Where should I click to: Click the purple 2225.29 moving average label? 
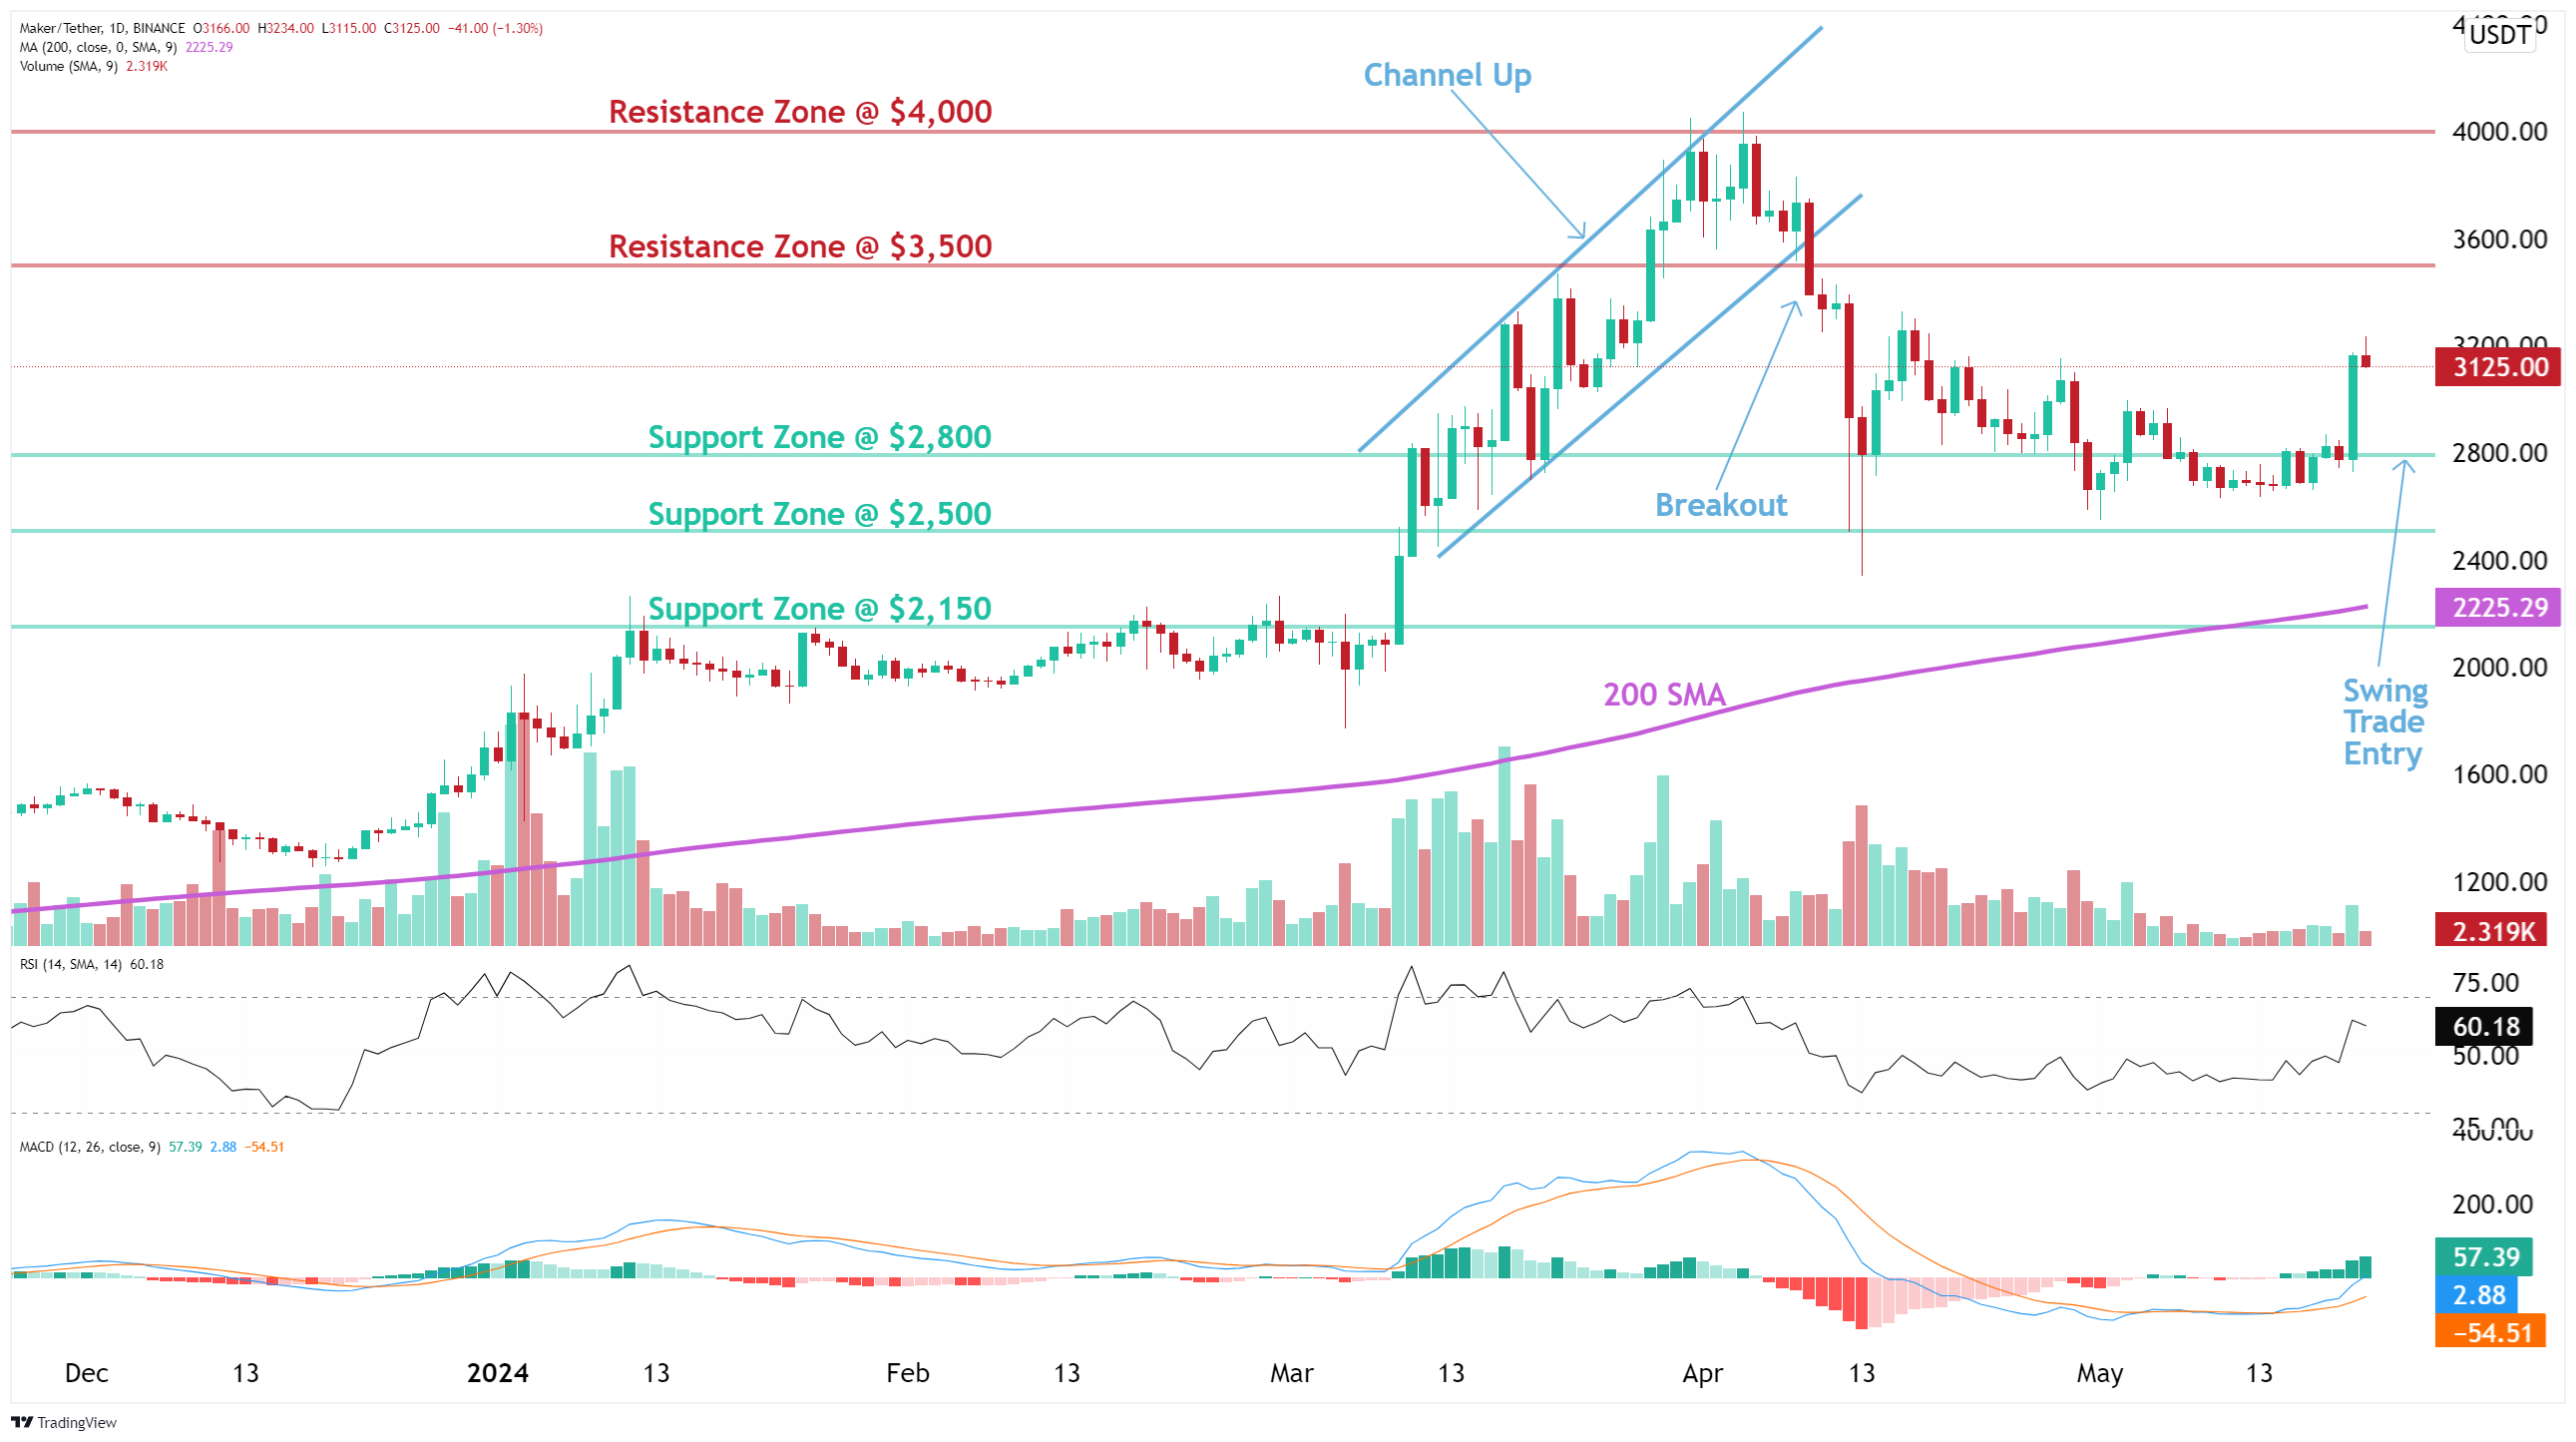2497,607
